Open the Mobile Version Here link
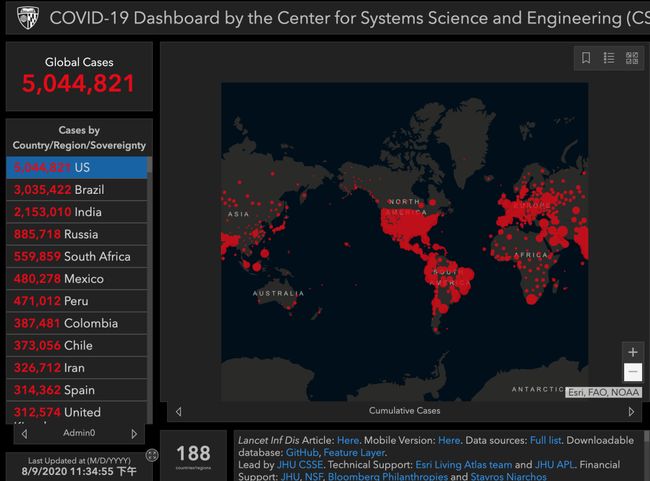Image resolution: width=650 pixels, height=481 pixels. (449, 440)
